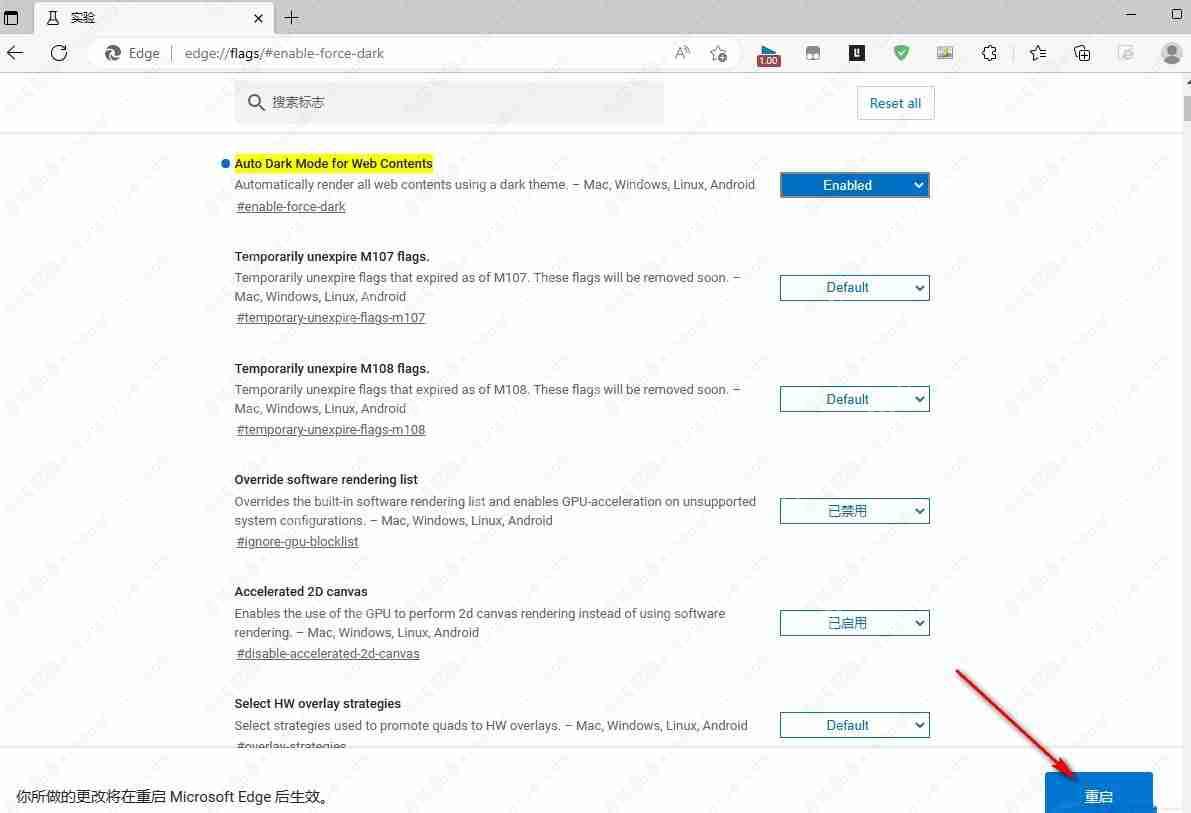Viewport: 1191px width, 813px height.
Task: Focus the 搜索标志 search field
Action: tap(449, 102)
